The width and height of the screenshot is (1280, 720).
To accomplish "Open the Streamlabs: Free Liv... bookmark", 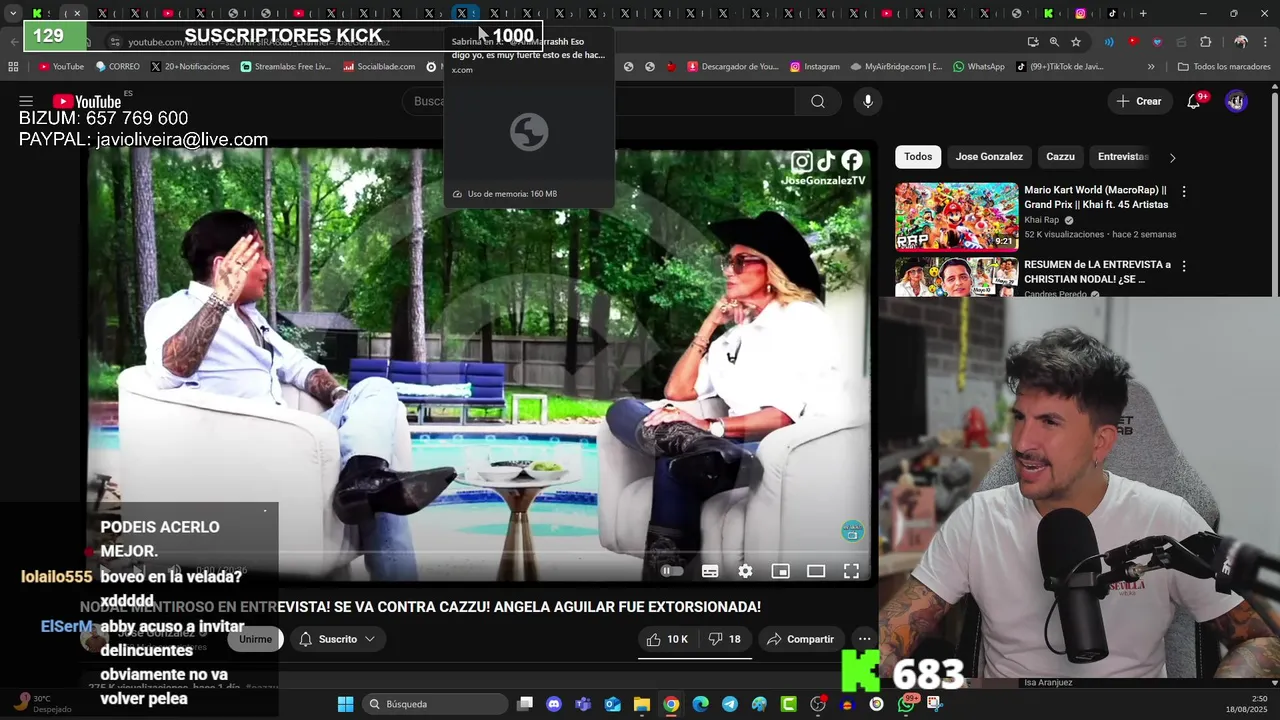I will point(285,67).
